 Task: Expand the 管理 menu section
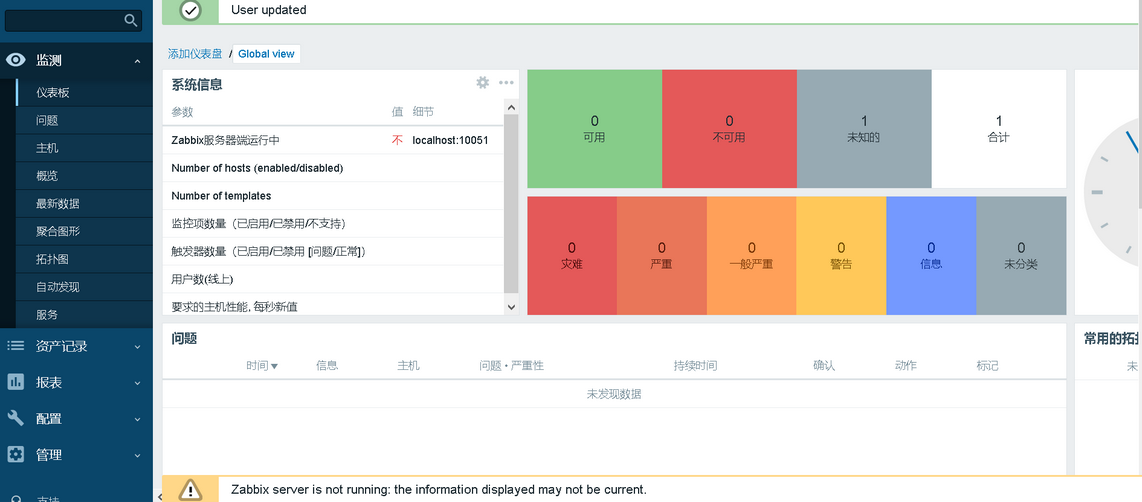pyautogui.click(x=137, y=455)
